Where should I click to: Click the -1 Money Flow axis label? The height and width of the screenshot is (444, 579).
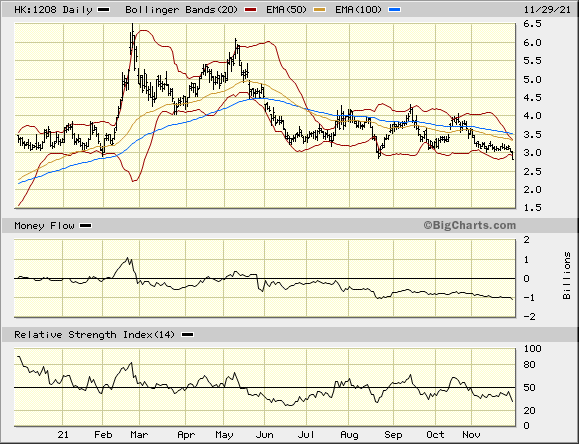[529, 298]
